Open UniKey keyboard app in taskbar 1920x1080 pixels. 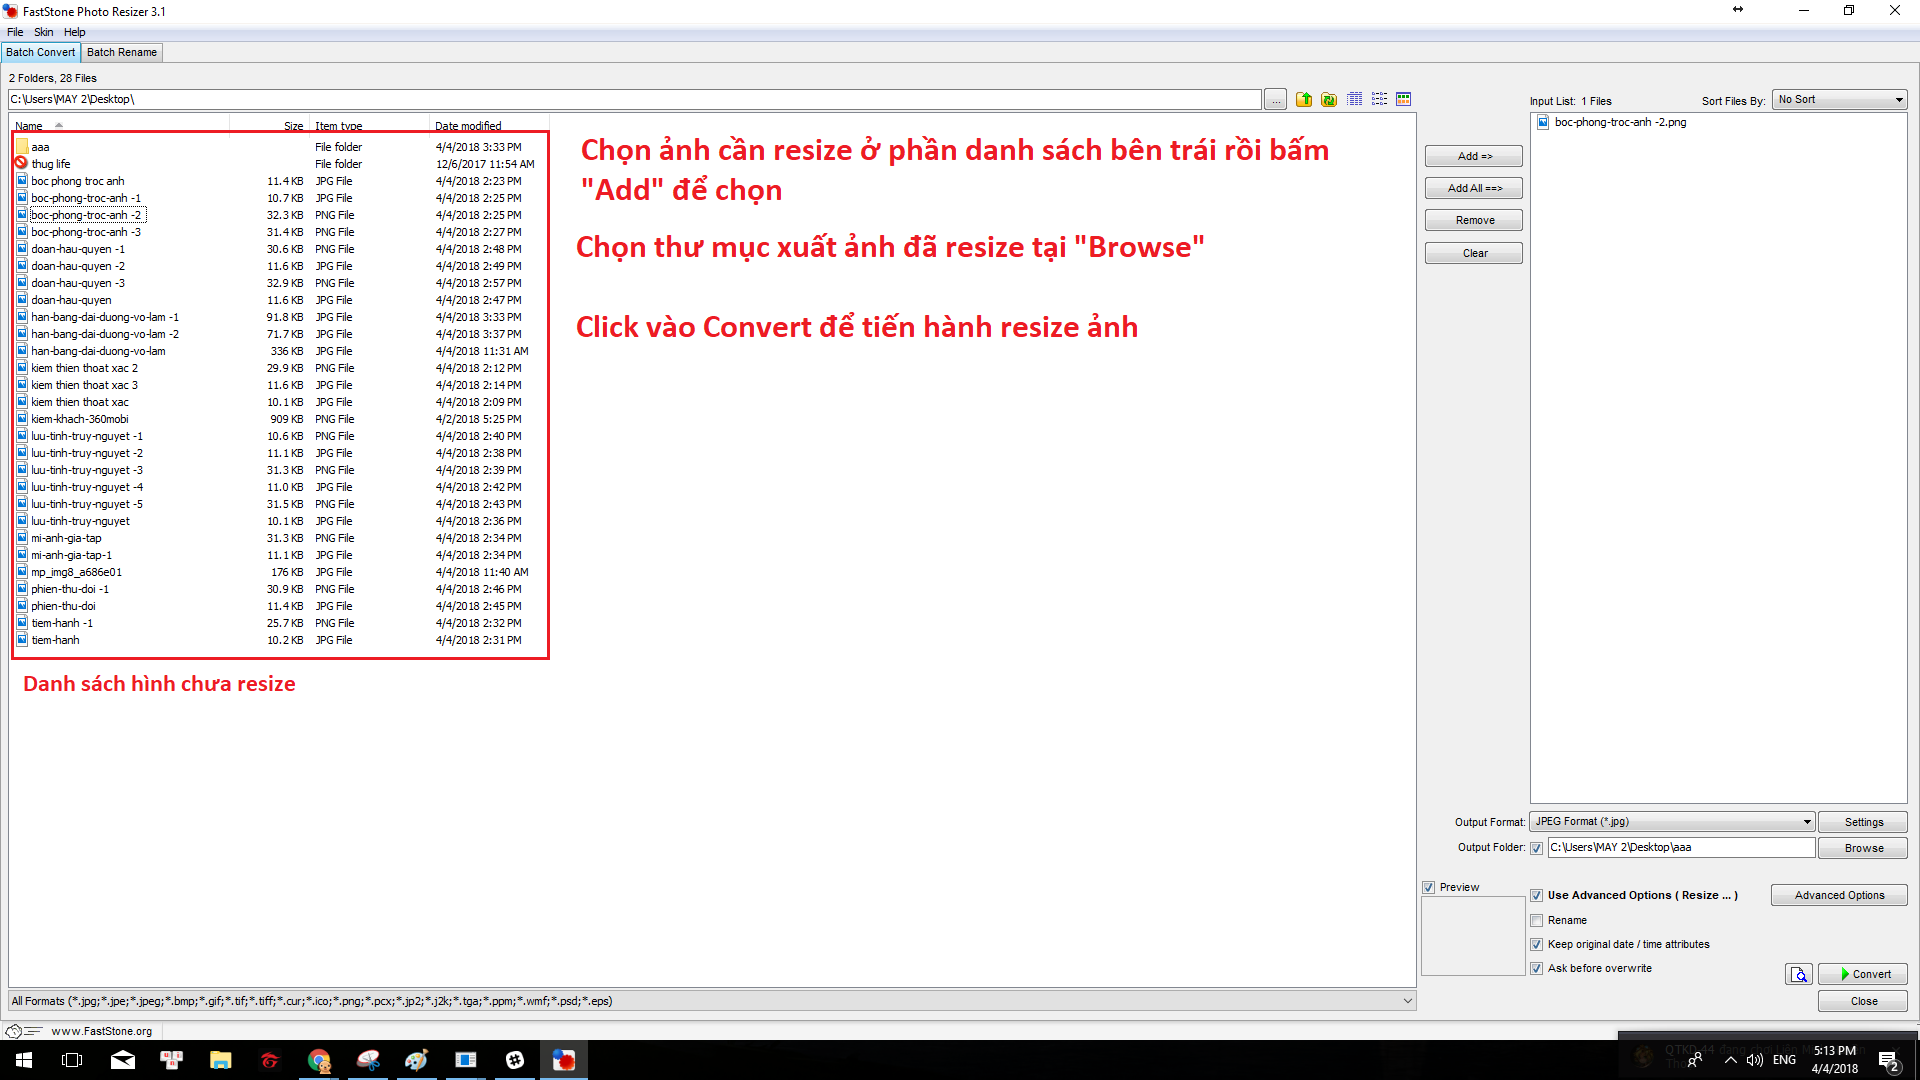(172, 1060)
